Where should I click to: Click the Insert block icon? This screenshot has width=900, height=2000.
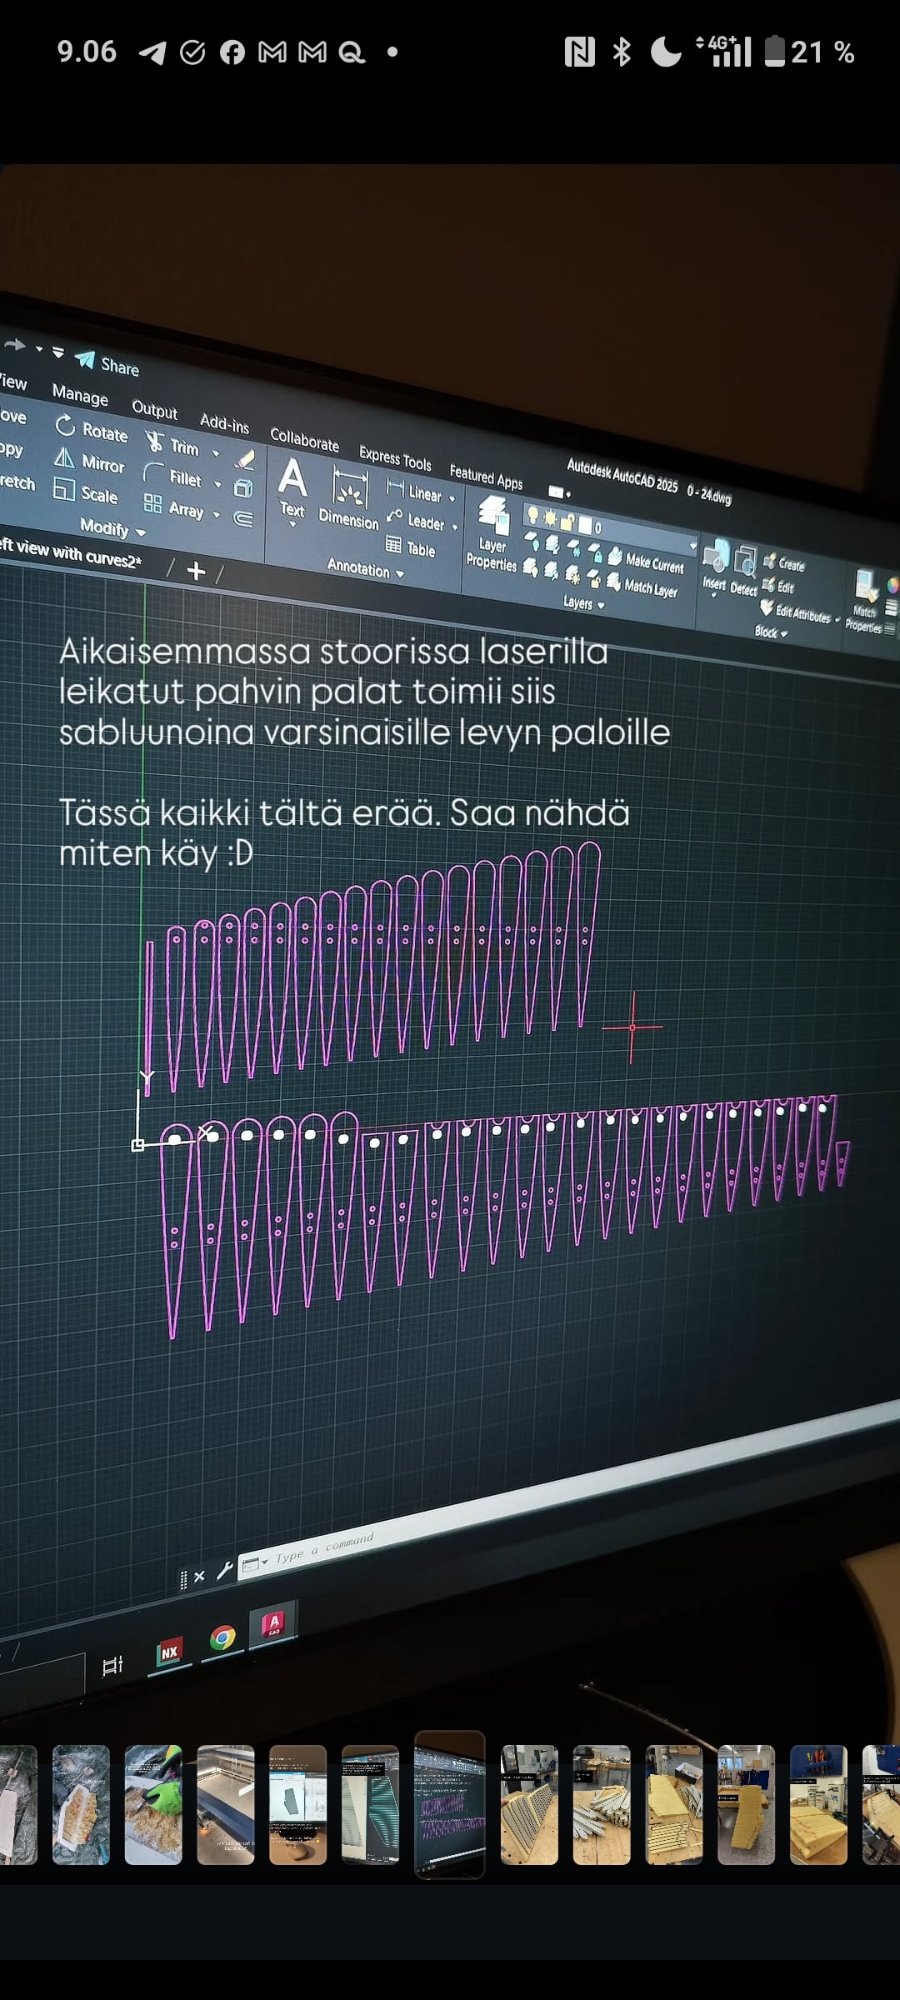coord(714,565)
